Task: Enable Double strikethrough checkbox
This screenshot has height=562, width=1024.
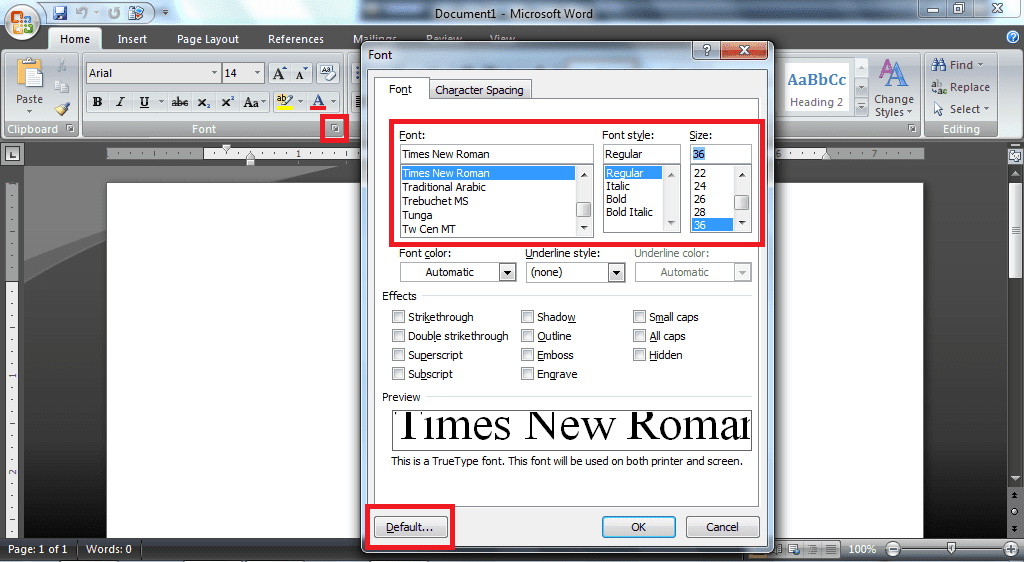Action: click(x=398, y=336)
